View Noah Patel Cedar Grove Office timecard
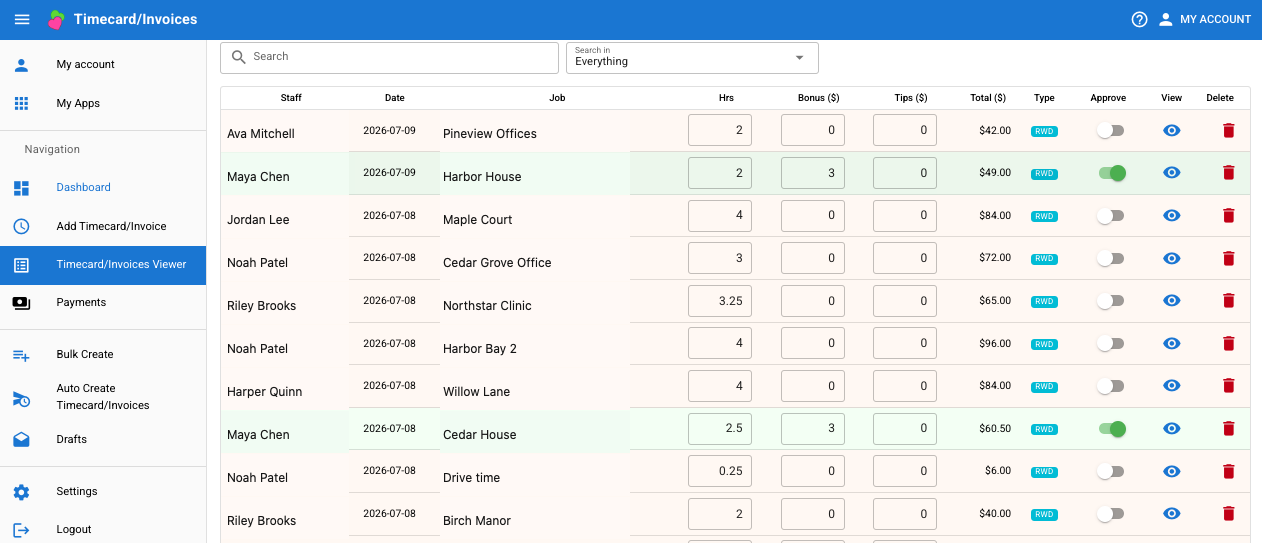The height and width of the screenshot is (543, 1262). tap(1172, 259)
